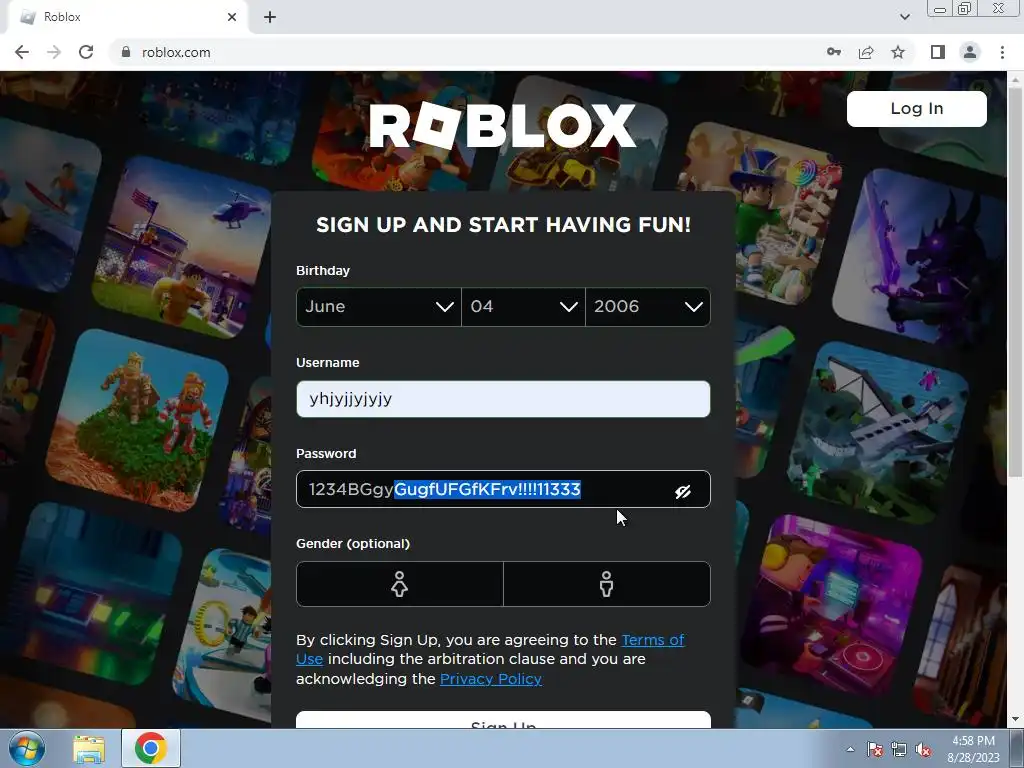The width and height of the screenshot is (1024, 768).
Task: Click the Username input field
Action: tap(503, 399)
